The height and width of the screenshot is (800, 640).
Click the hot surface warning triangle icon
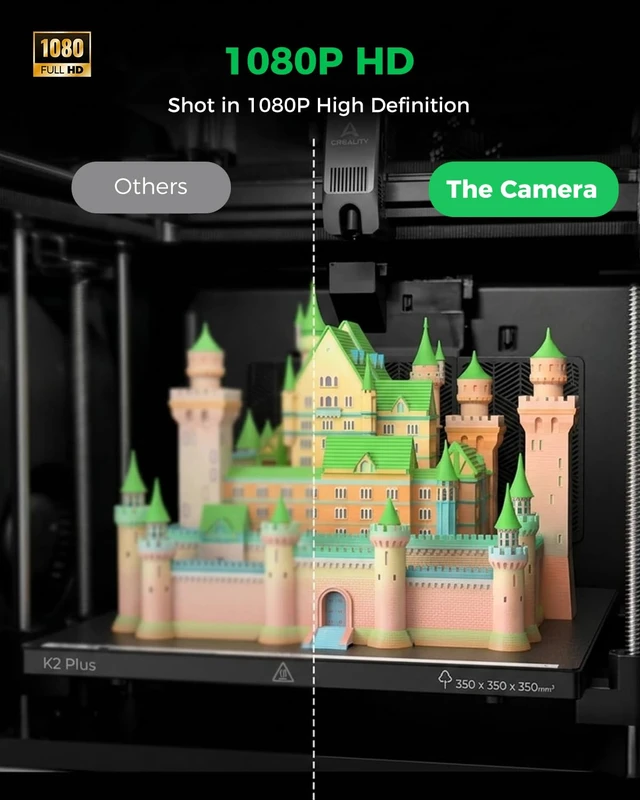283,672
